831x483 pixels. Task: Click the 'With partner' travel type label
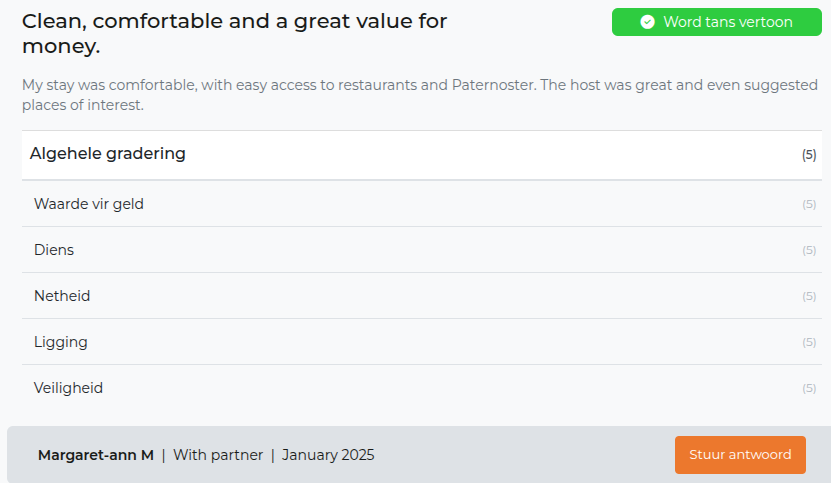click(x=218, y=455)
